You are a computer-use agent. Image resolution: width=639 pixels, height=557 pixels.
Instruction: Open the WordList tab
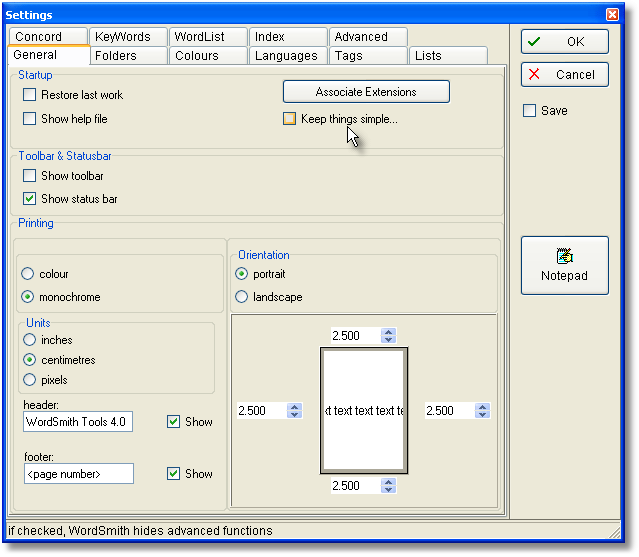208,36
